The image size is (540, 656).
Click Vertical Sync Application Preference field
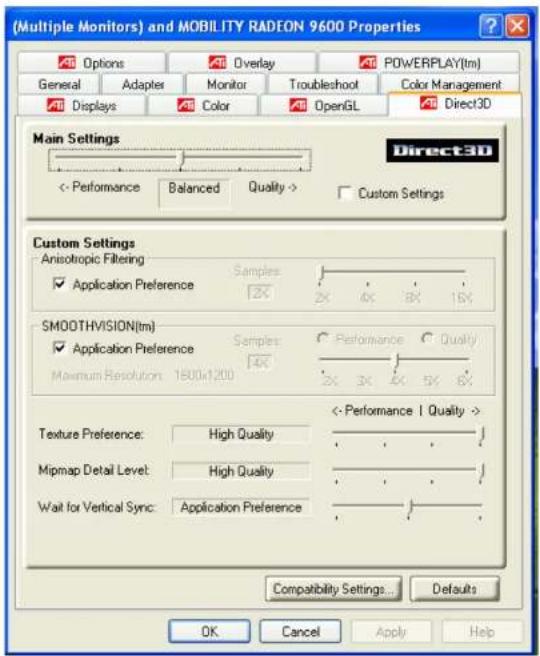tap(241, 507)
